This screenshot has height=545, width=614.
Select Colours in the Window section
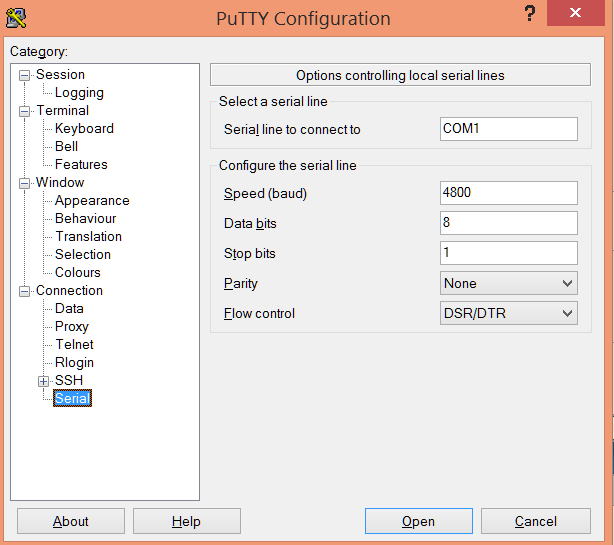78,273
